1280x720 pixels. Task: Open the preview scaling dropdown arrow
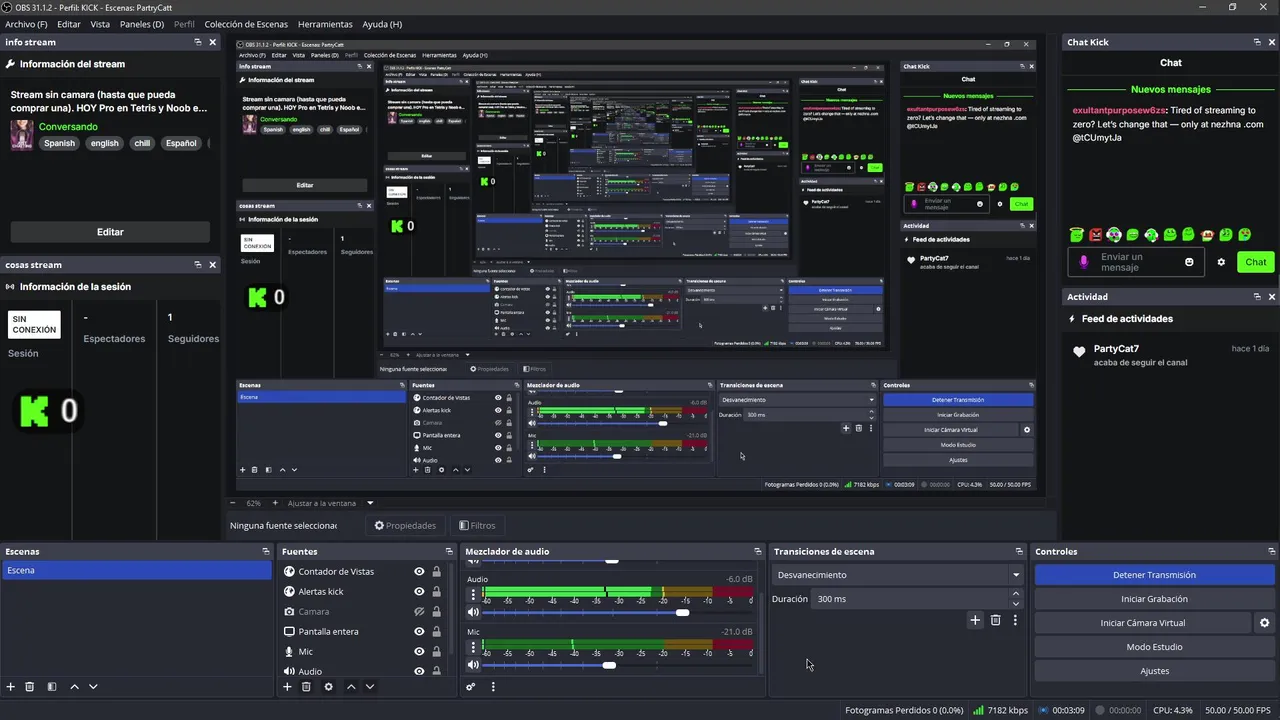pos(370,503)
